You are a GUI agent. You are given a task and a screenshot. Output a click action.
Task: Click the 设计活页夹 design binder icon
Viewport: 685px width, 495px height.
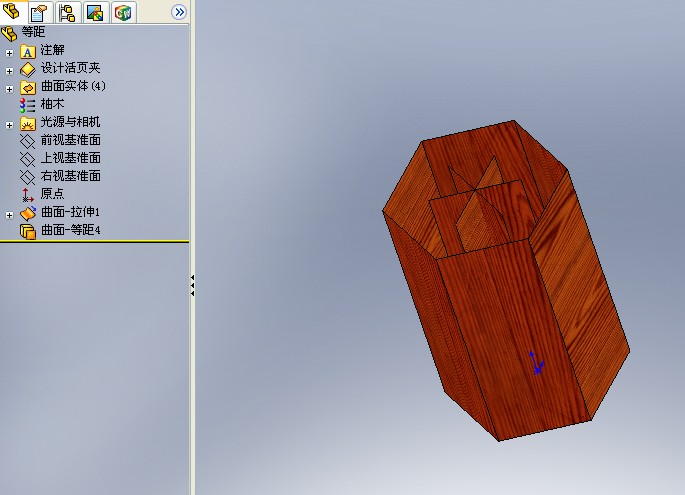(x=28, y=70)
